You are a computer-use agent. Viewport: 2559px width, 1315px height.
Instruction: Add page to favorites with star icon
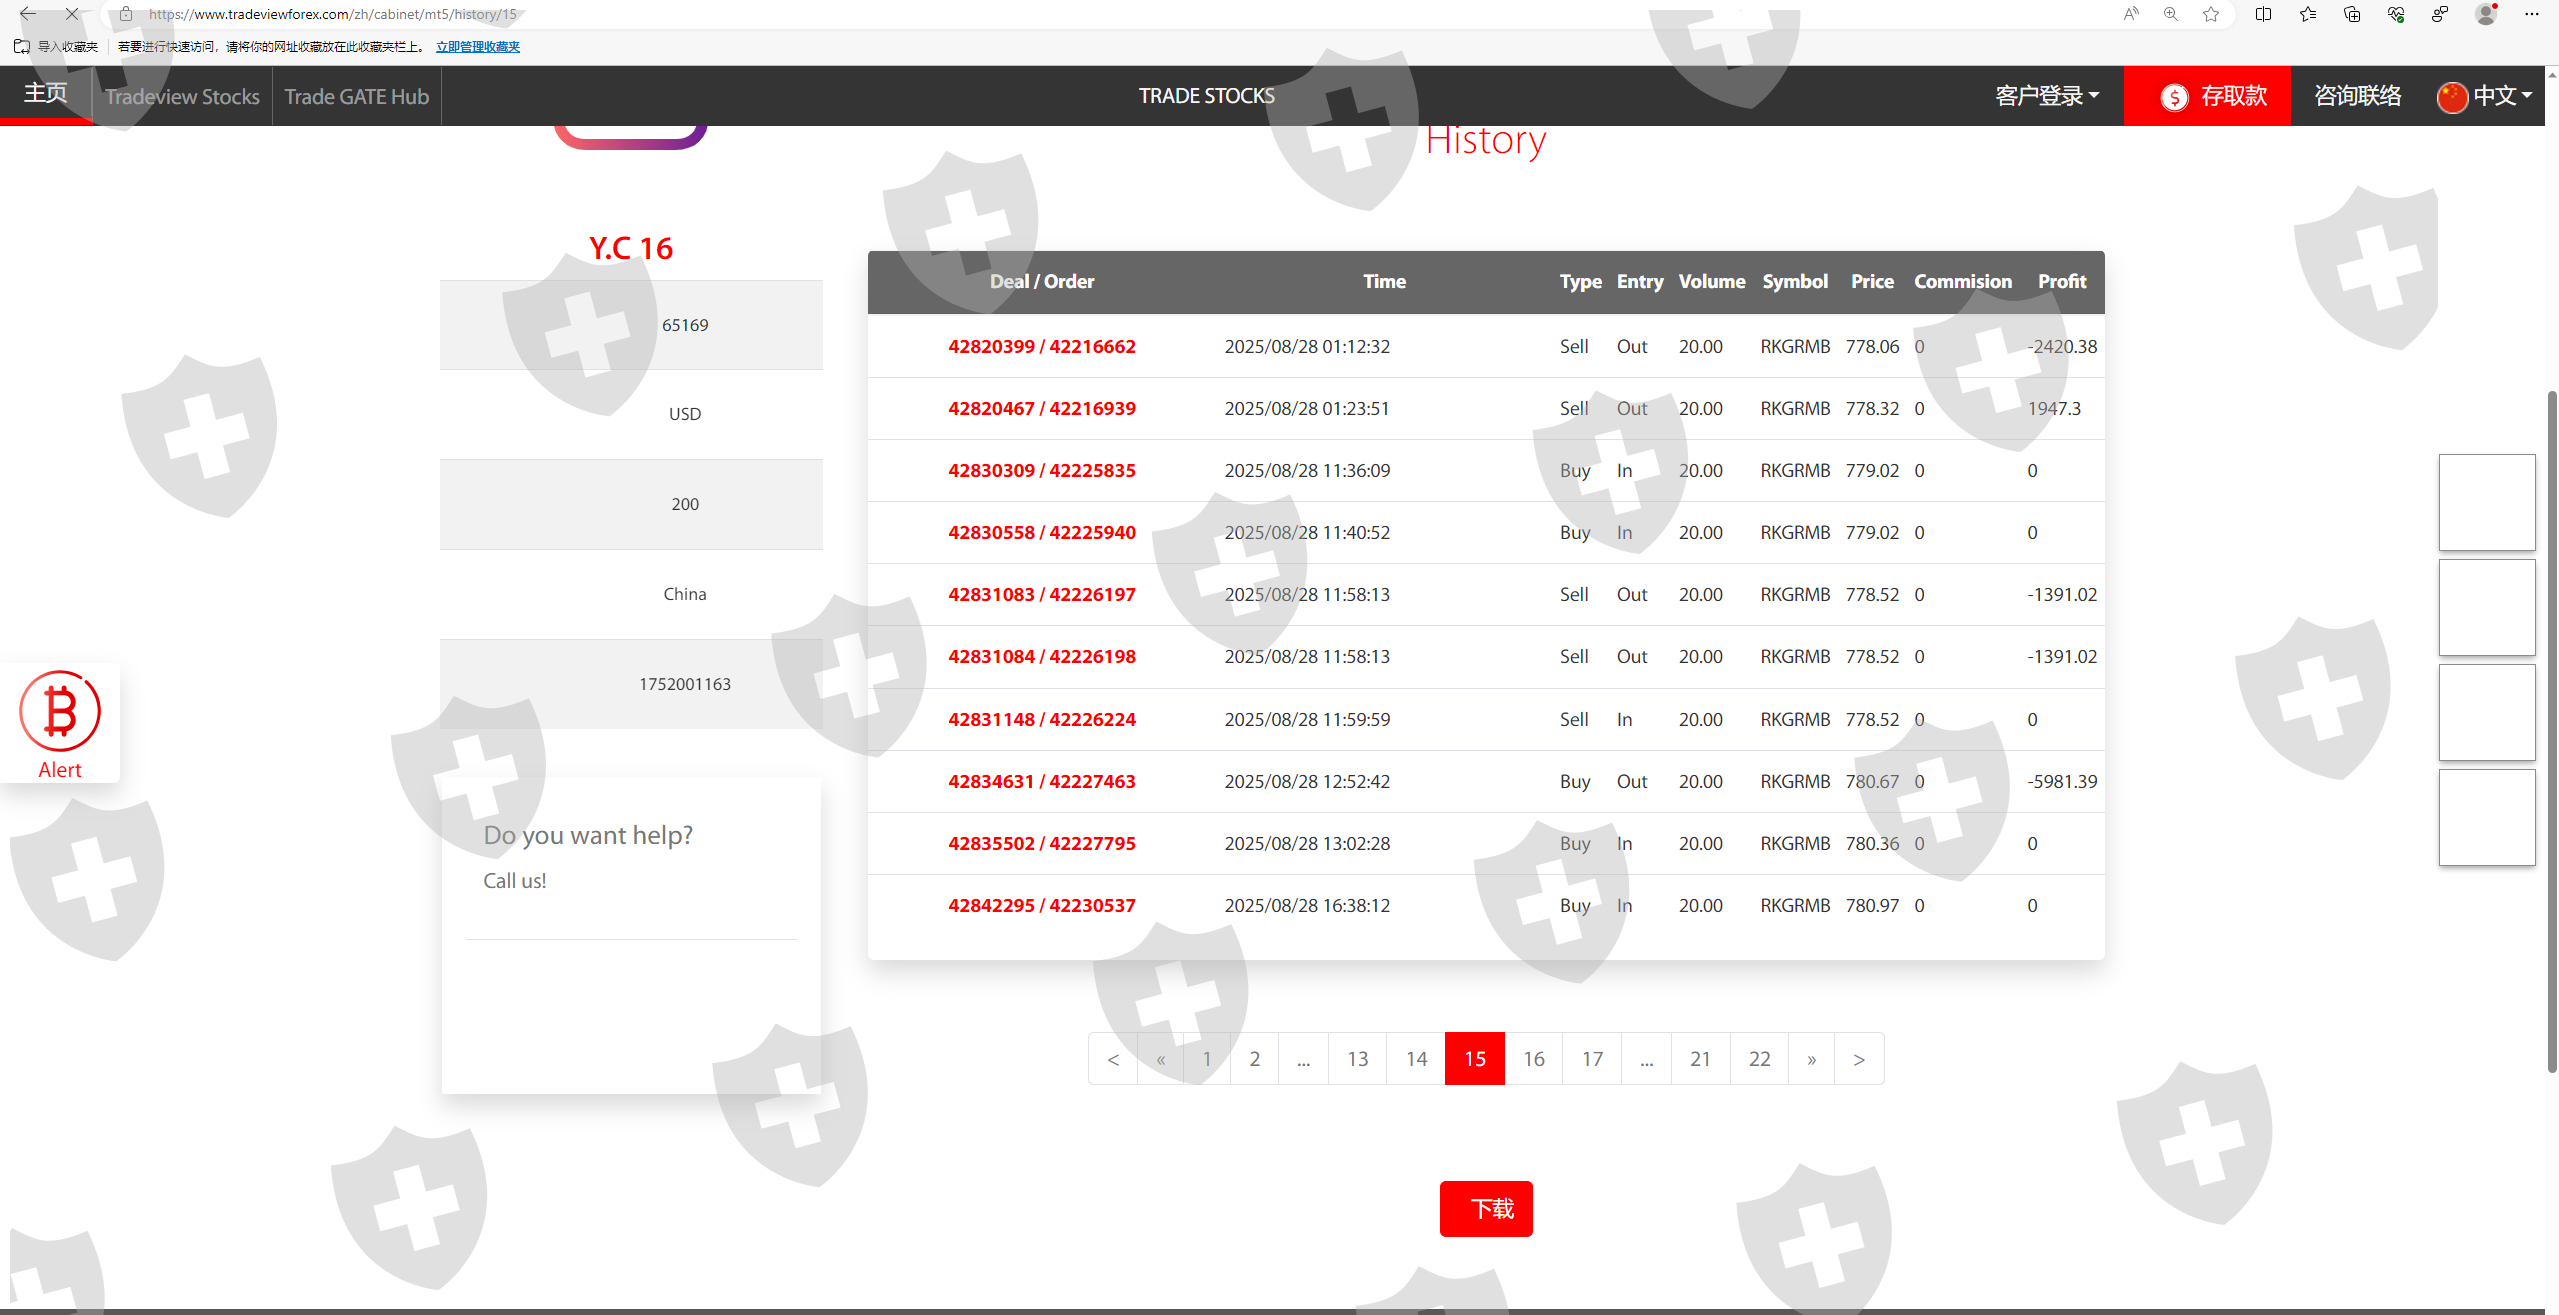(2211, 14)
